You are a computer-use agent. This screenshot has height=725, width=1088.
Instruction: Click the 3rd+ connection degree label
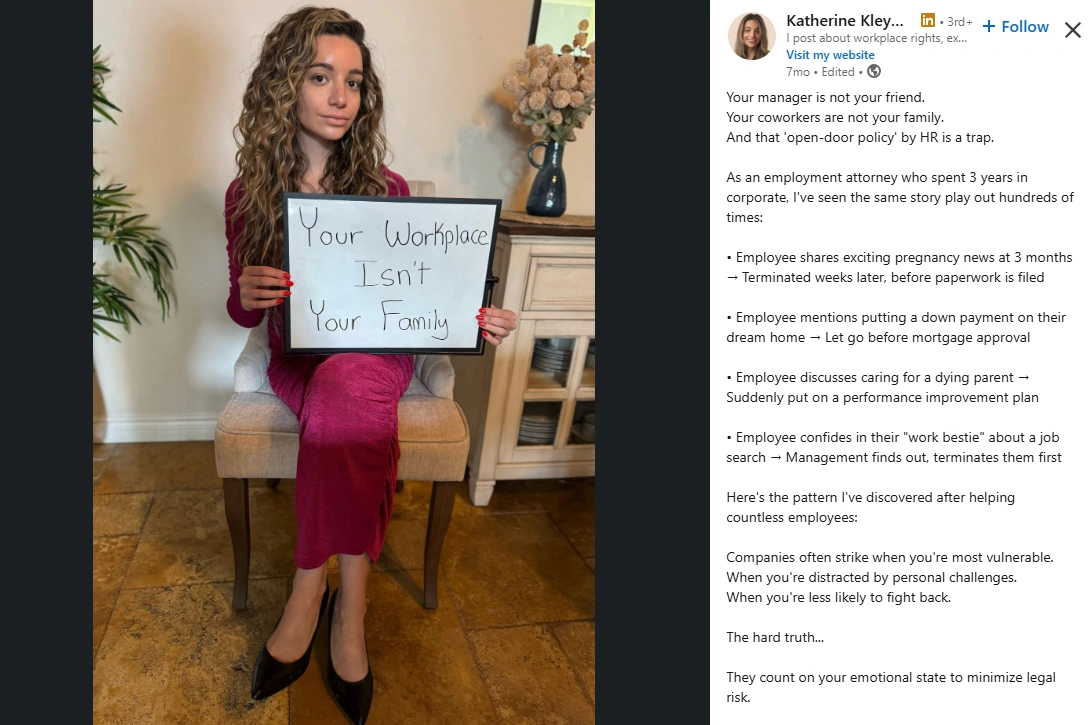point(960,22)
